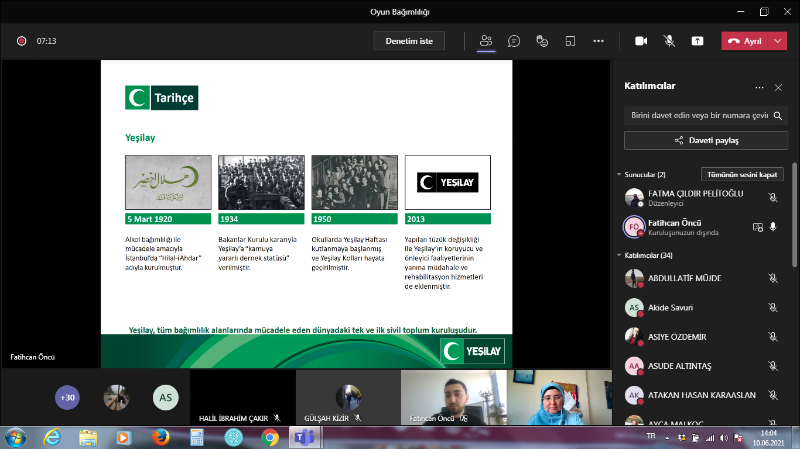
Task: Collapse the Katılımcılar (34) section
Action: (x=619, y=255)
